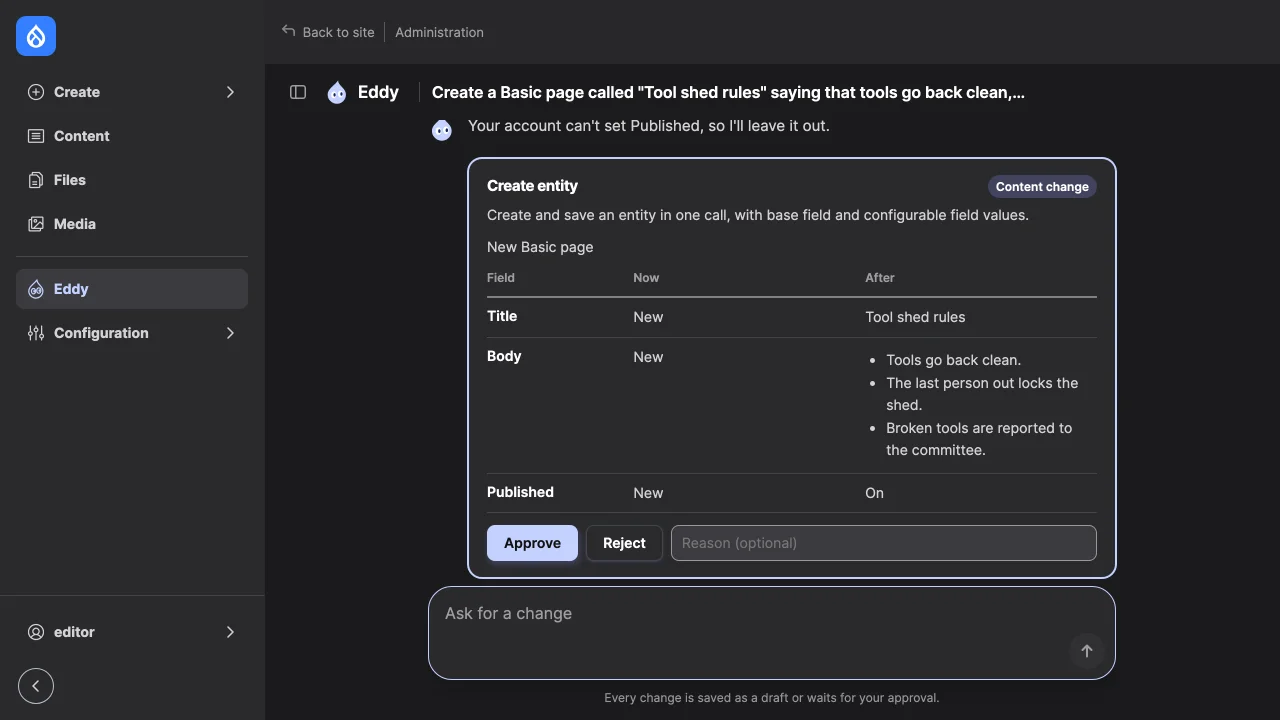Viewport: 1280px width, 720px height.
Task: Toggle the chat sidebar panel icon
Action: click(298, 92)
